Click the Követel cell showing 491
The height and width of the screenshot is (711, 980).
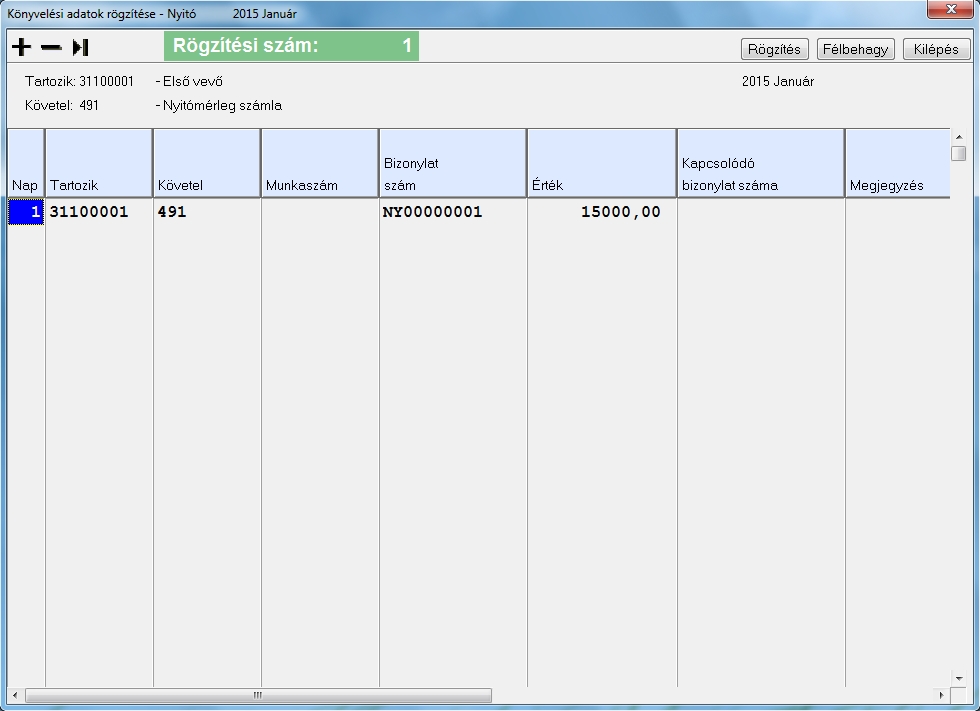click(x=206, y=212)
